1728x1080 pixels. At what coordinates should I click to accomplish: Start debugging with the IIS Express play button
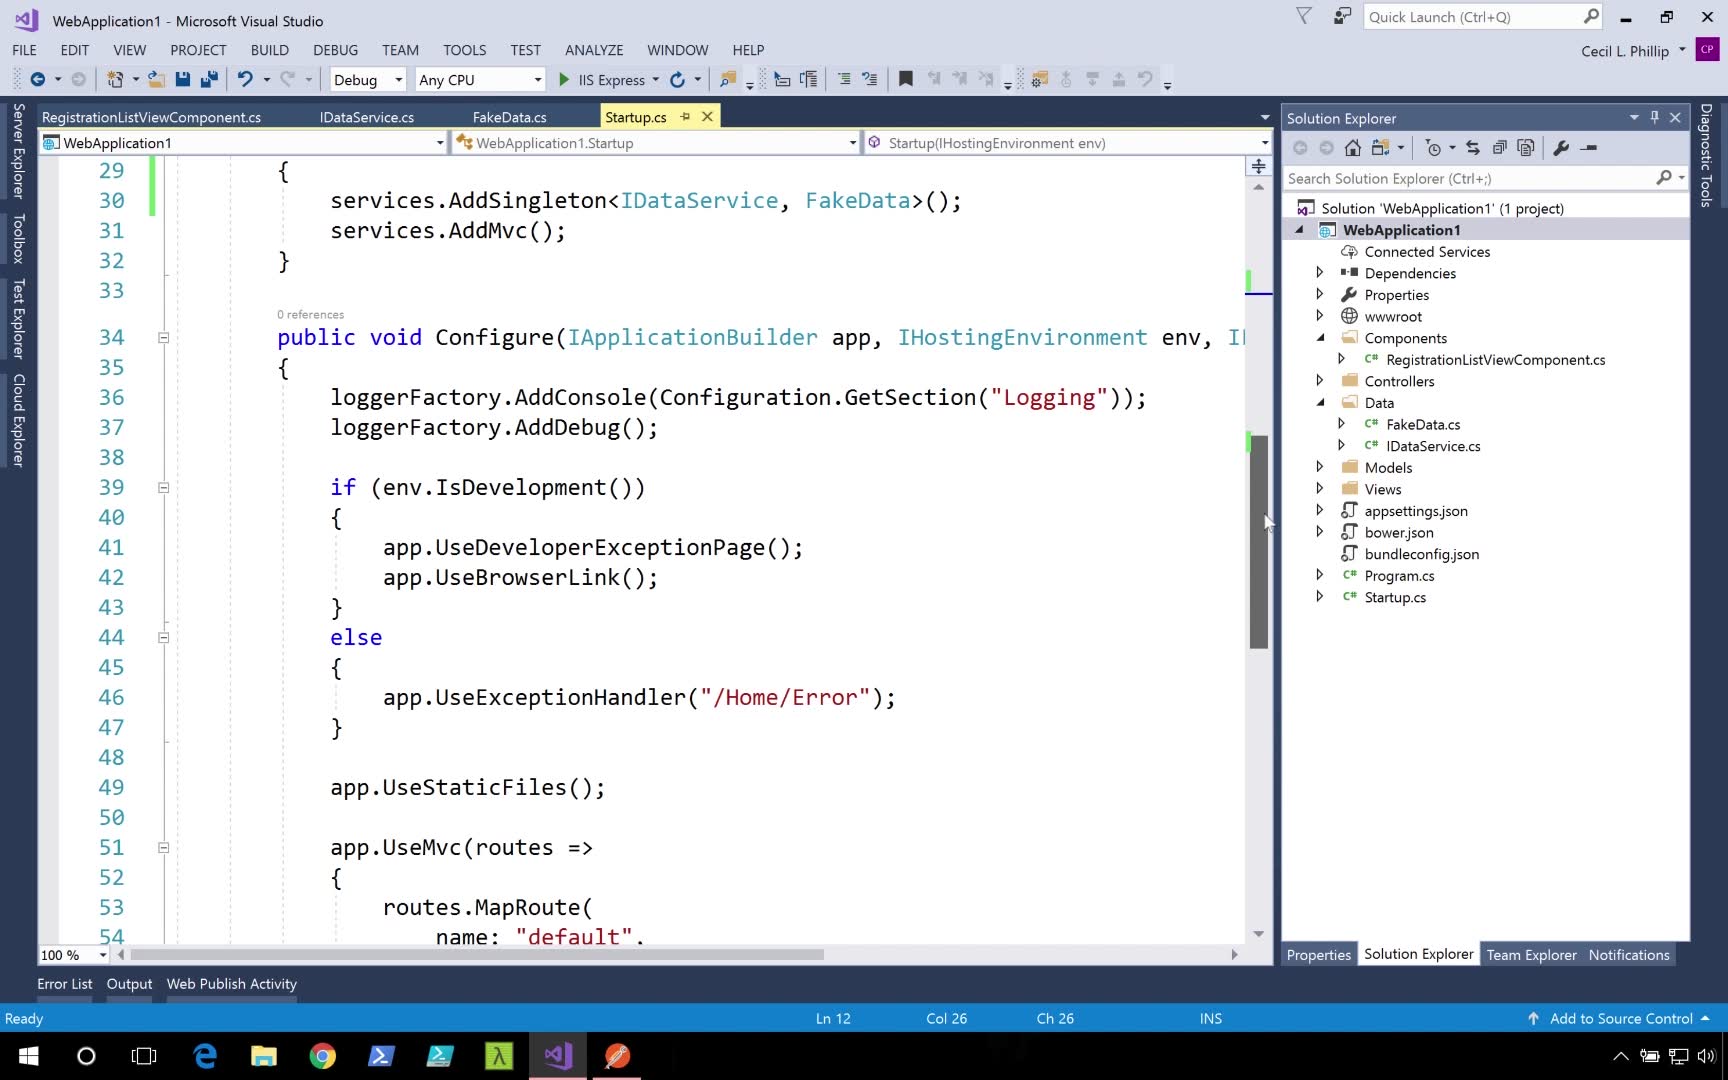(x=564, y=79)
